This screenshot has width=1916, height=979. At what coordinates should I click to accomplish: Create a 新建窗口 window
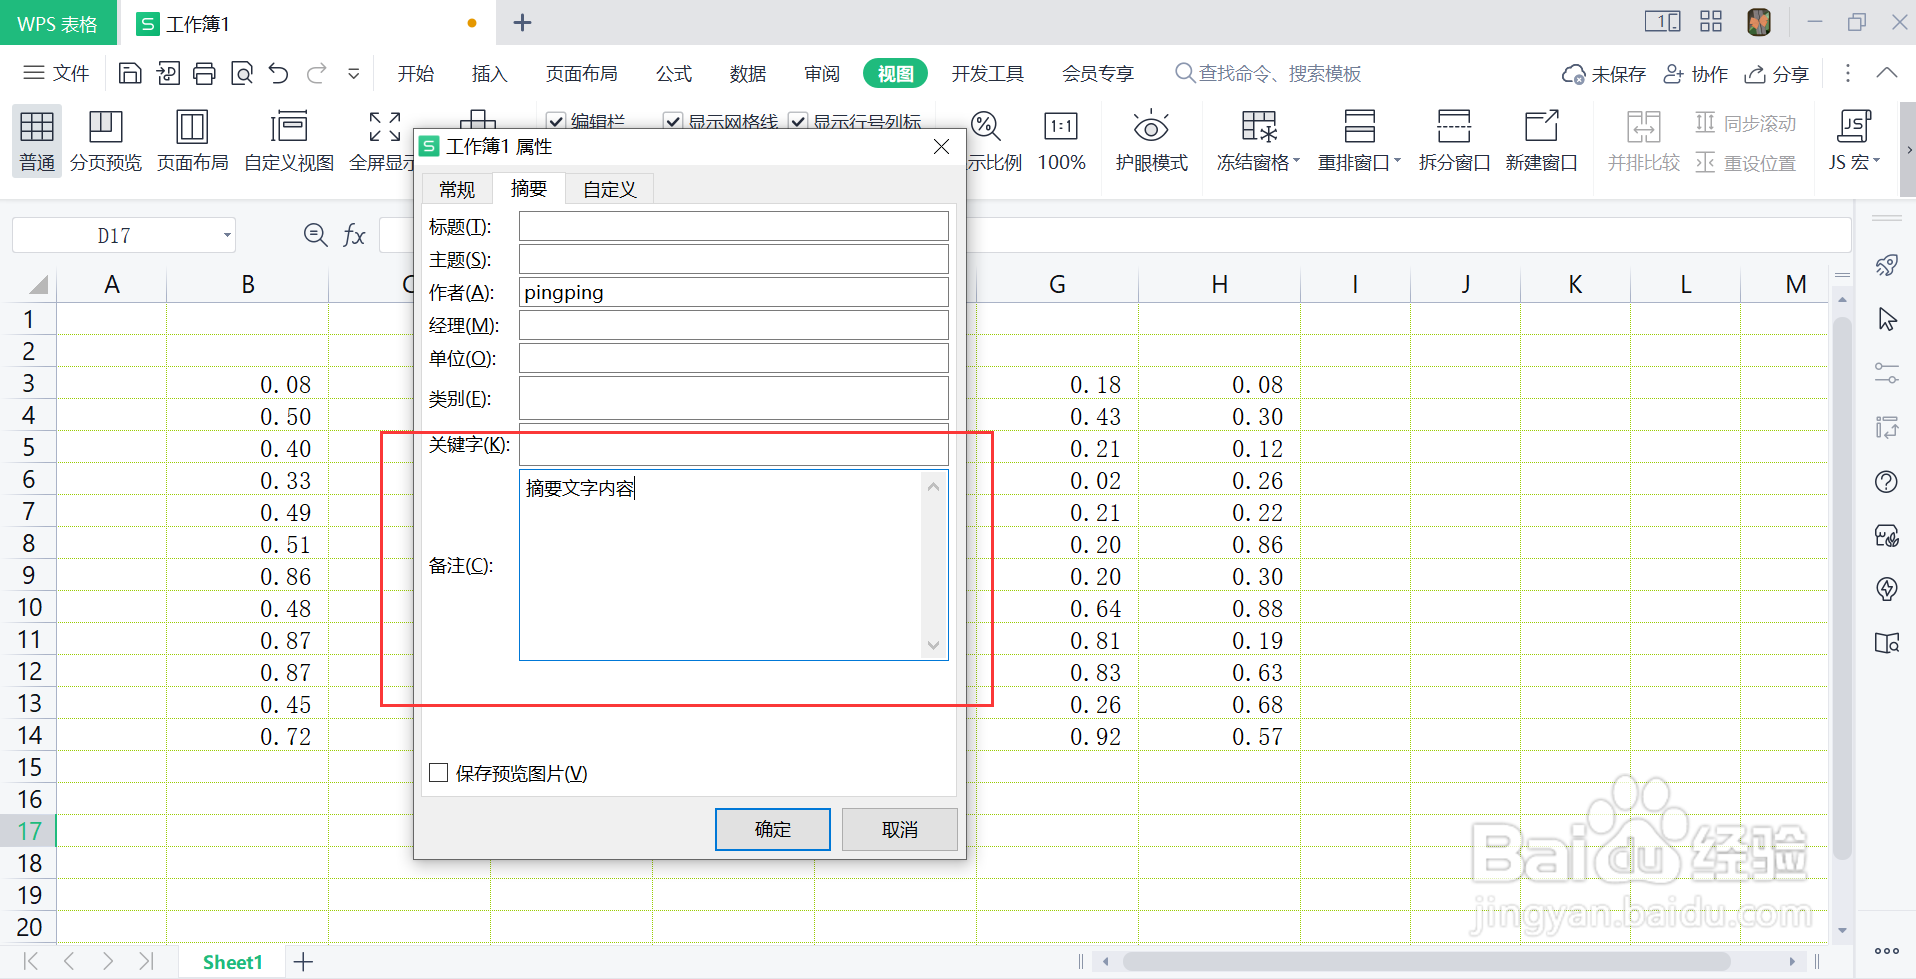[x=1541, y=140]
